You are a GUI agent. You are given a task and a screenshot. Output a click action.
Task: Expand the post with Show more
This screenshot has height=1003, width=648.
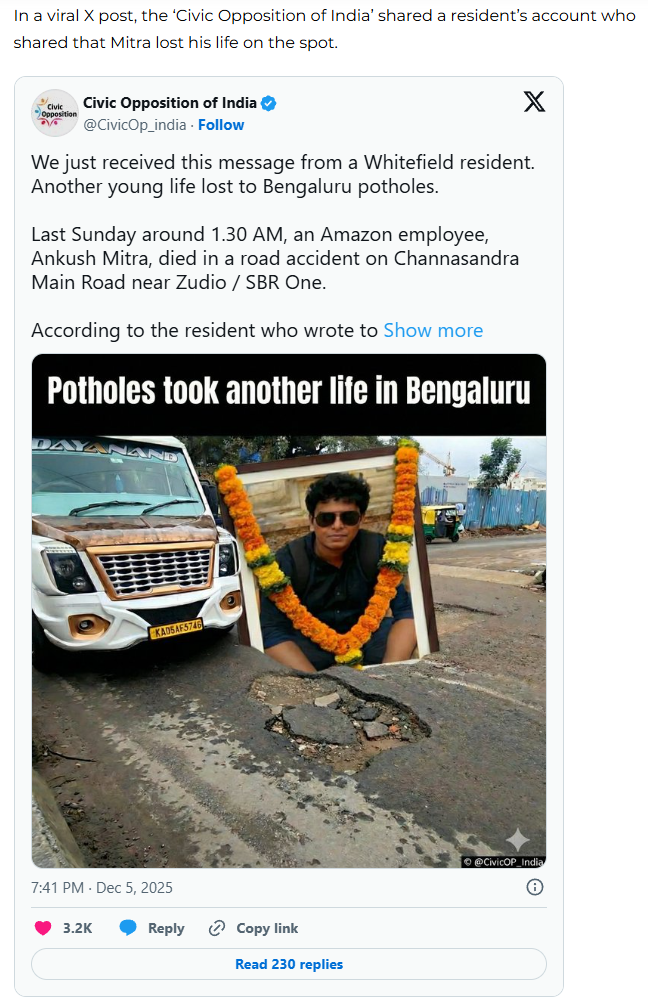pos(433,330)
